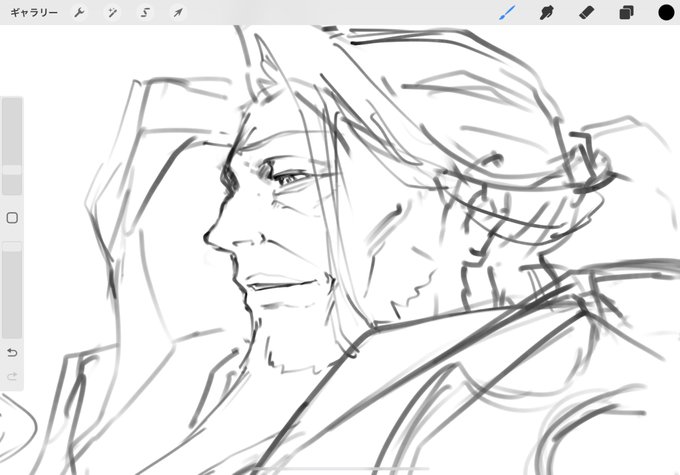
Task: Activate the Transform arrow tool
Action: pyautogui.click(x=178, y=13)
